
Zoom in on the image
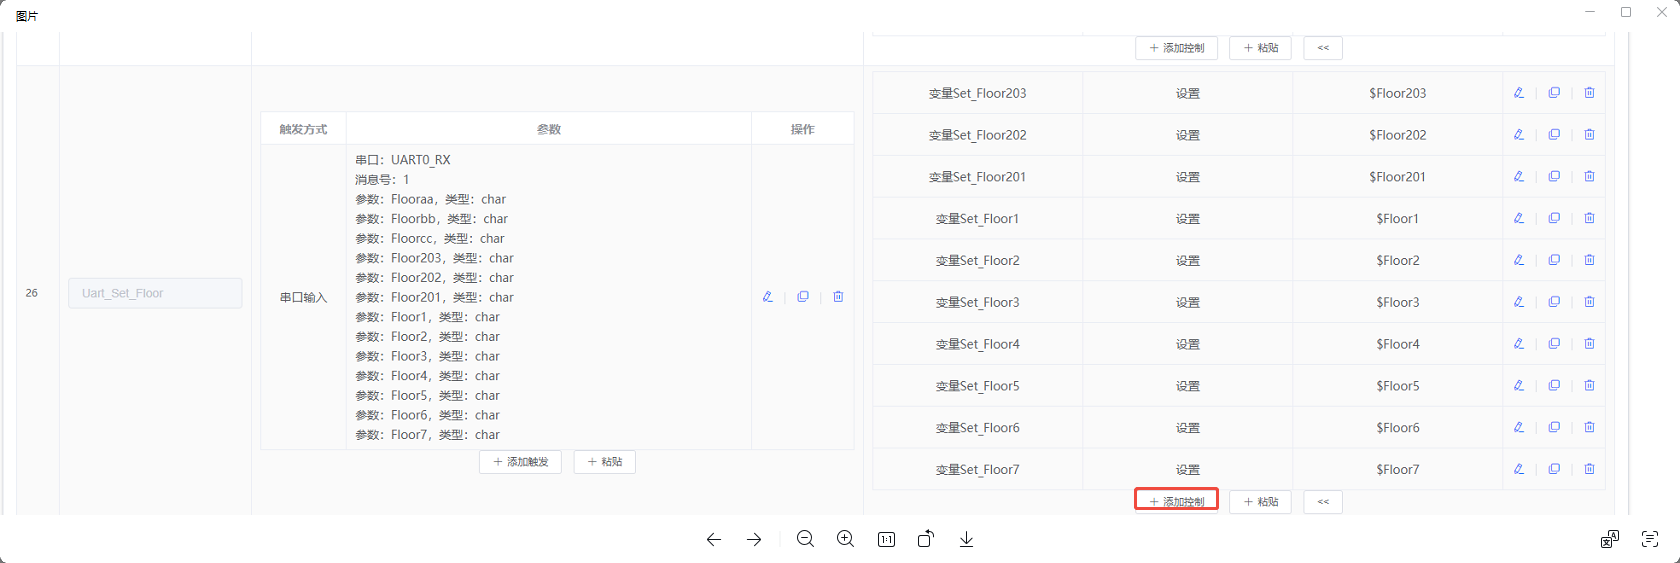[x=845, y=539]
